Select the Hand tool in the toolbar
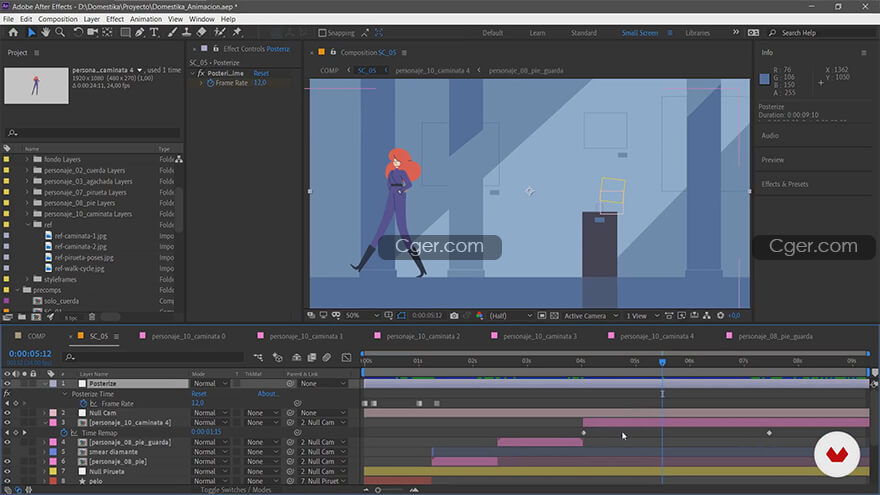 coord(46,32)
